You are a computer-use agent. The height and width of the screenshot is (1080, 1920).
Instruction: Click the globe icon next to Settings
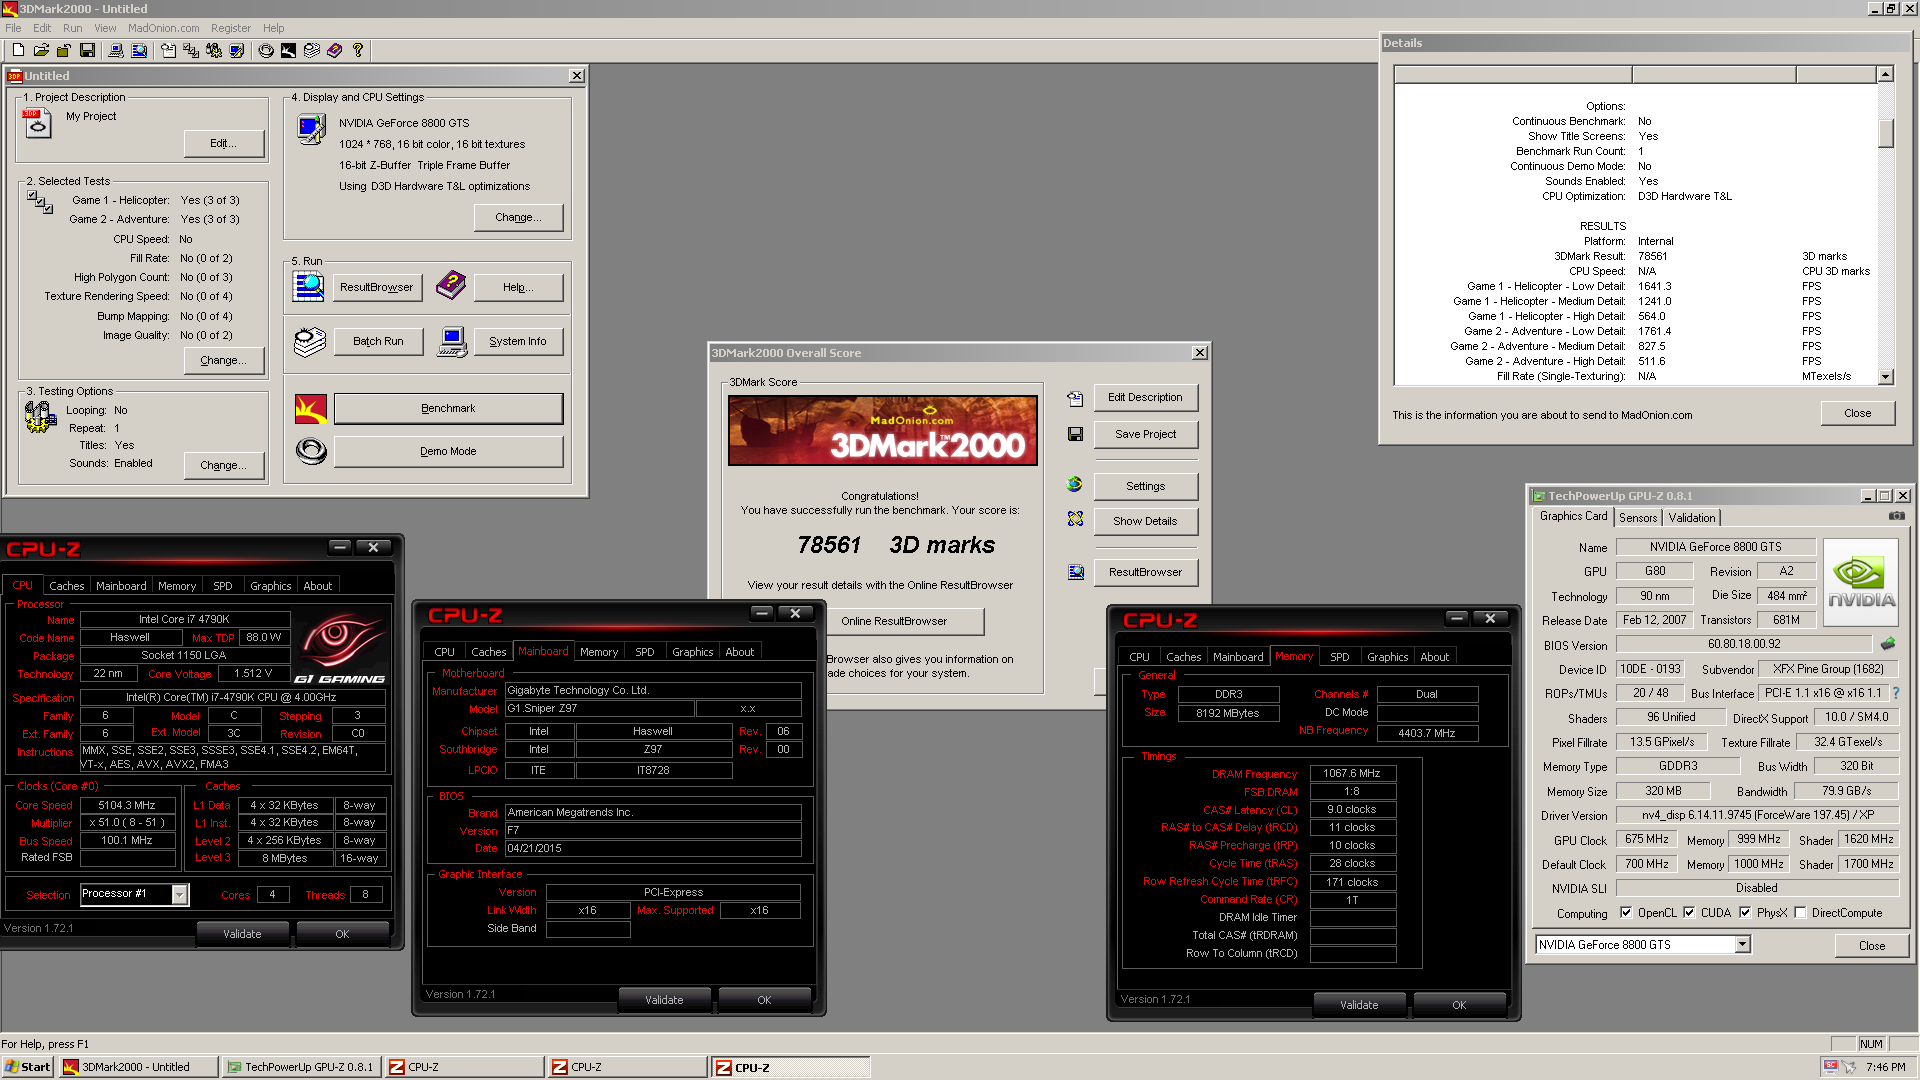coord(1075,484)
